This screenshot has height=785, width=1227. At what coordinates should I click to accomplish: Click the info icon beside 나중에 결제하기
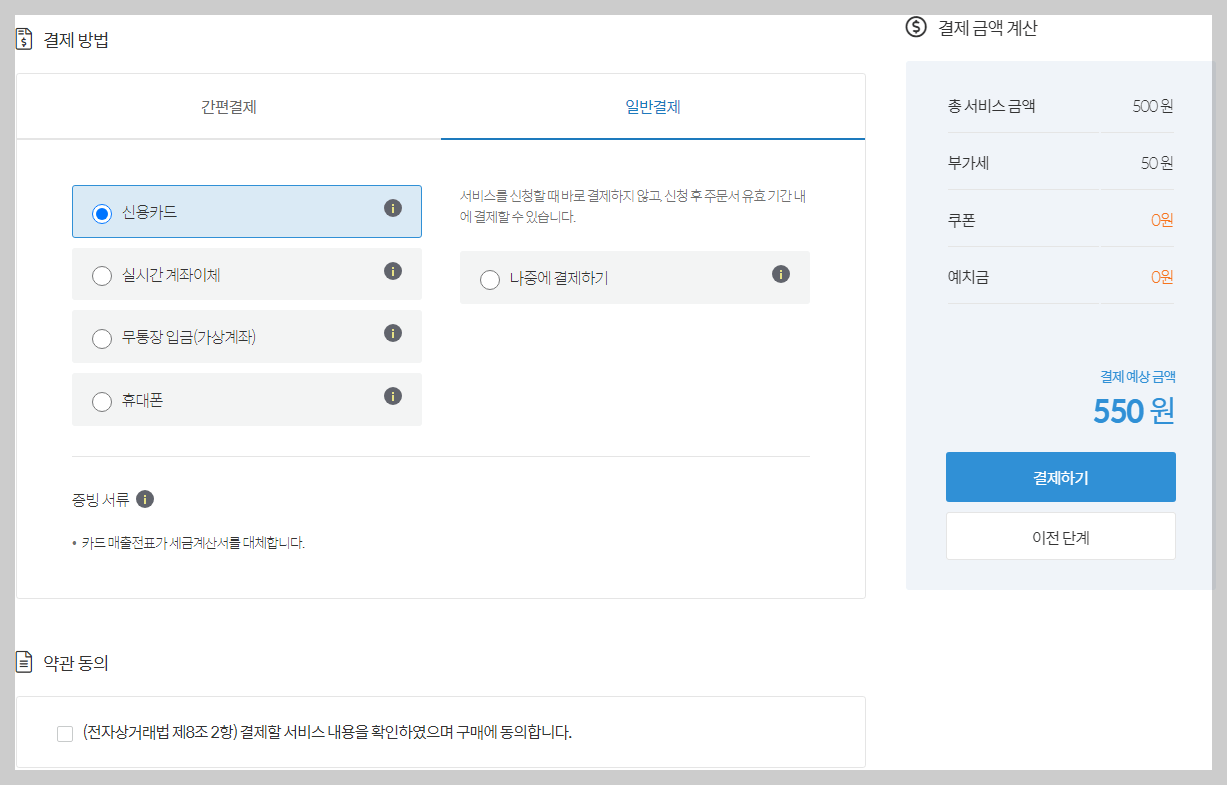click(x=781, y=277)
